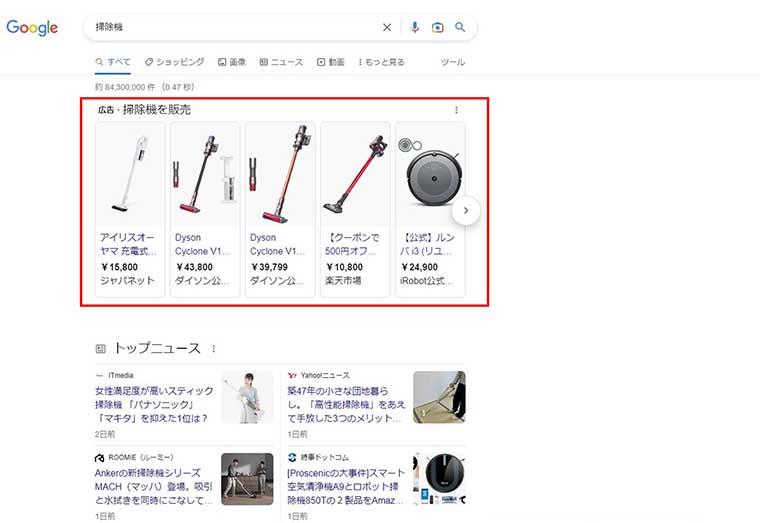Open the ツール options
Image resolution: width=760 pixels, height=523 pixels.
tap(453, 62)
